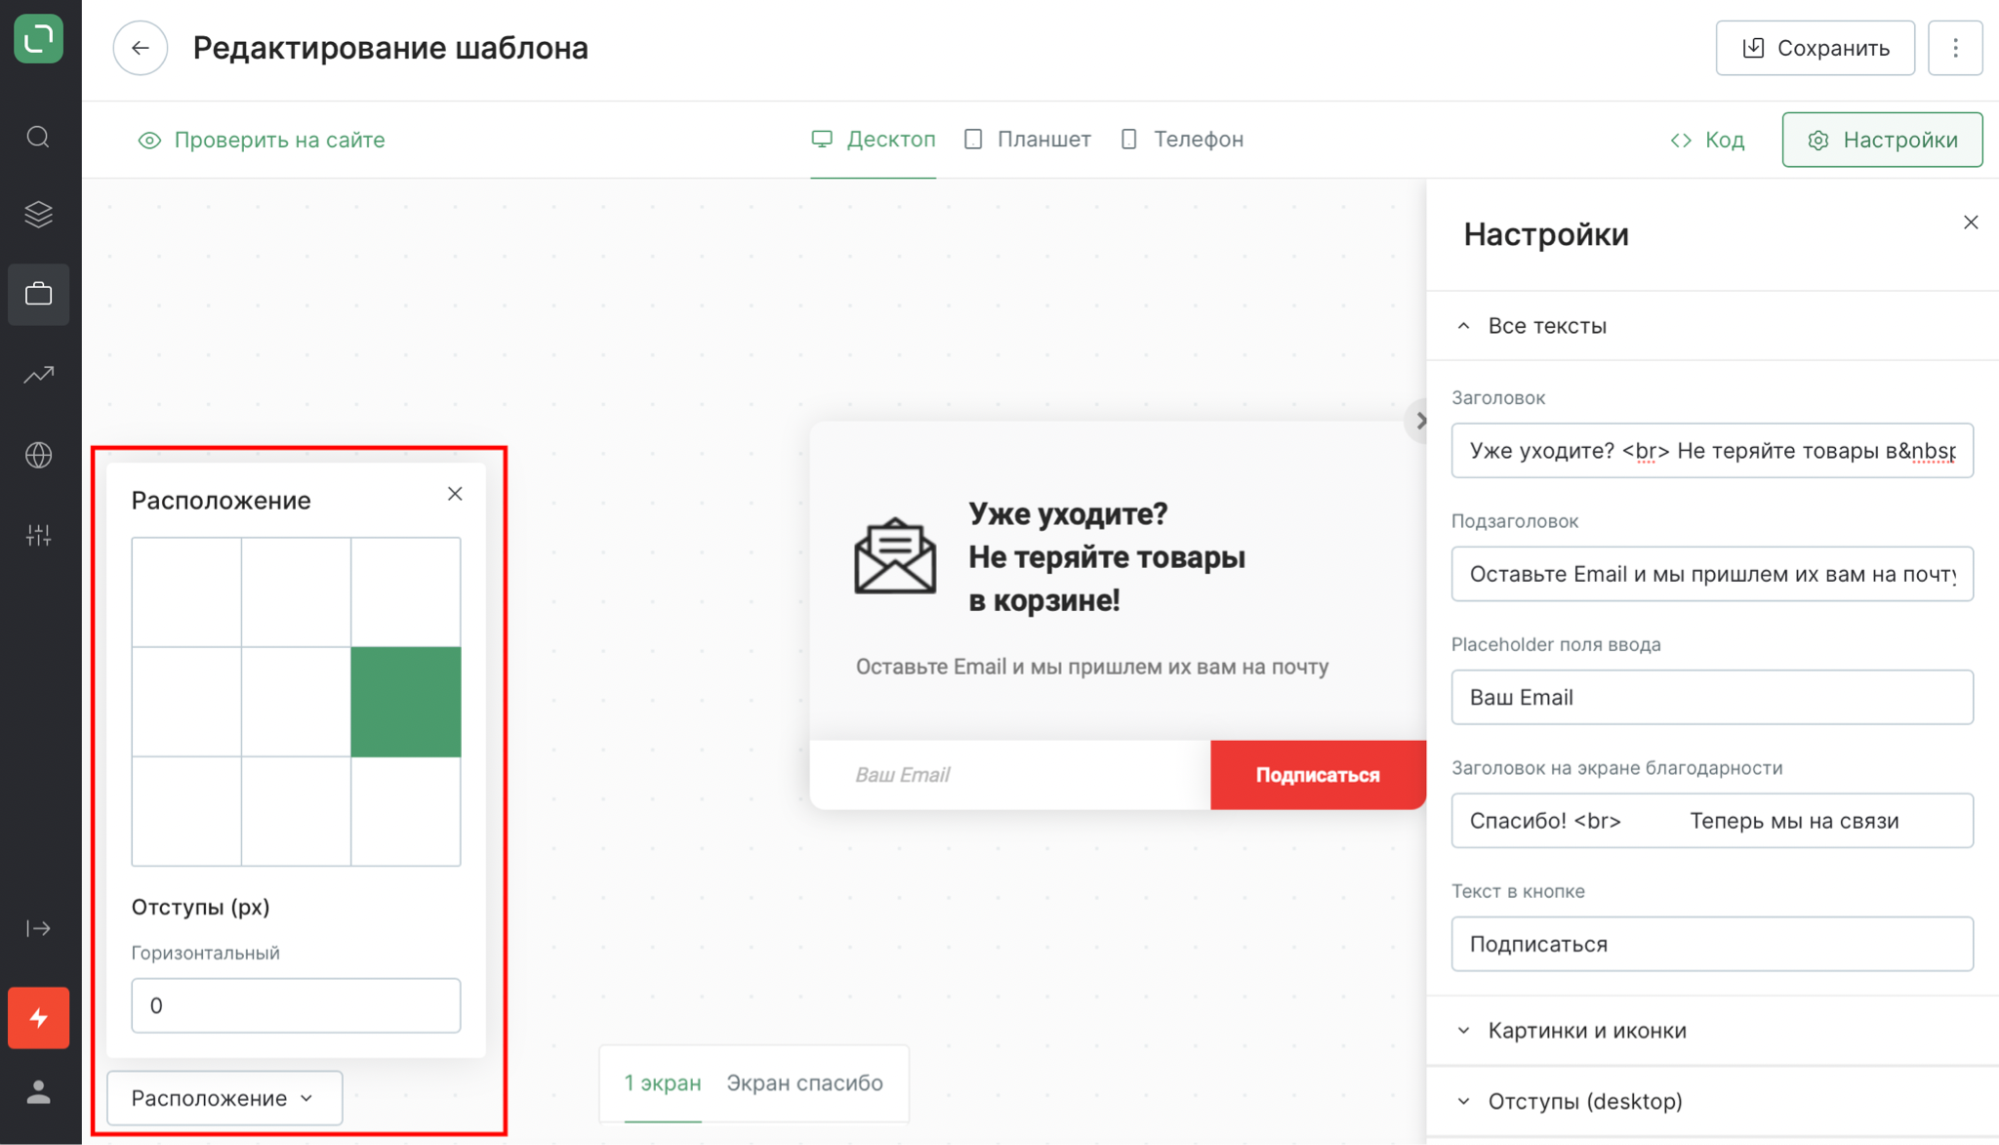Select top-left position grid cell
1999x1145 pixels.
186,592
